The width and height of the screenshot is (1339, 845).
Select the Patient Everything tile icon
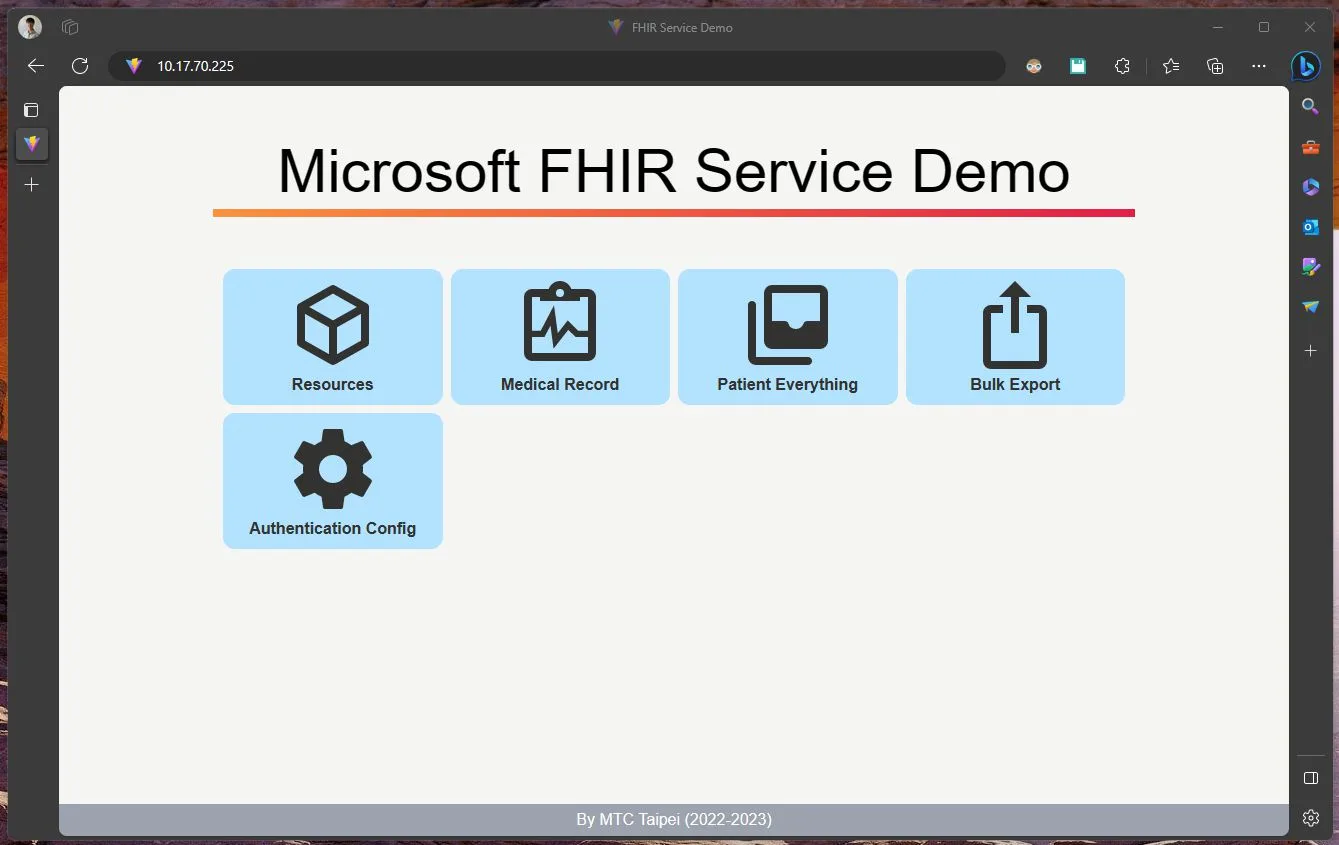(x=787, y=322)
